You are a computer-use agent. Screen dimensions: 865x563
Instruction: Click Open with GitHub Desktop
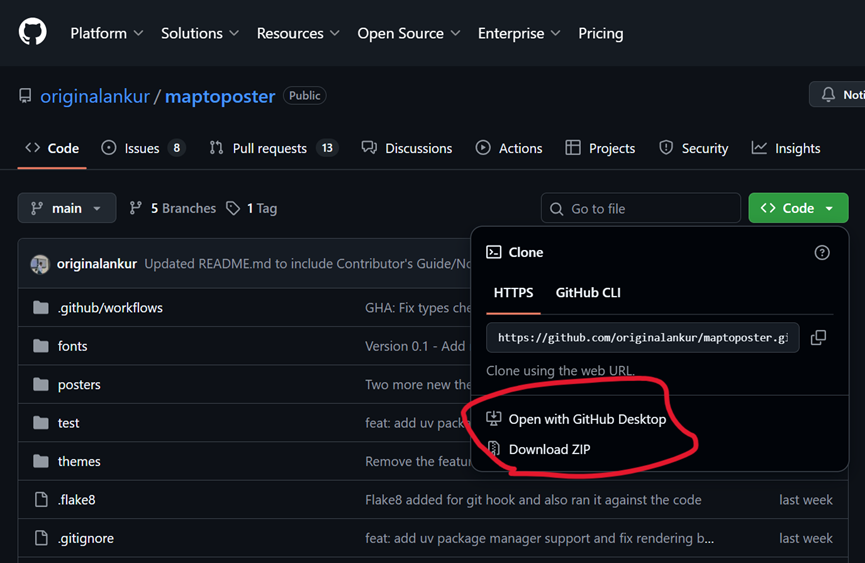[586, 419]
